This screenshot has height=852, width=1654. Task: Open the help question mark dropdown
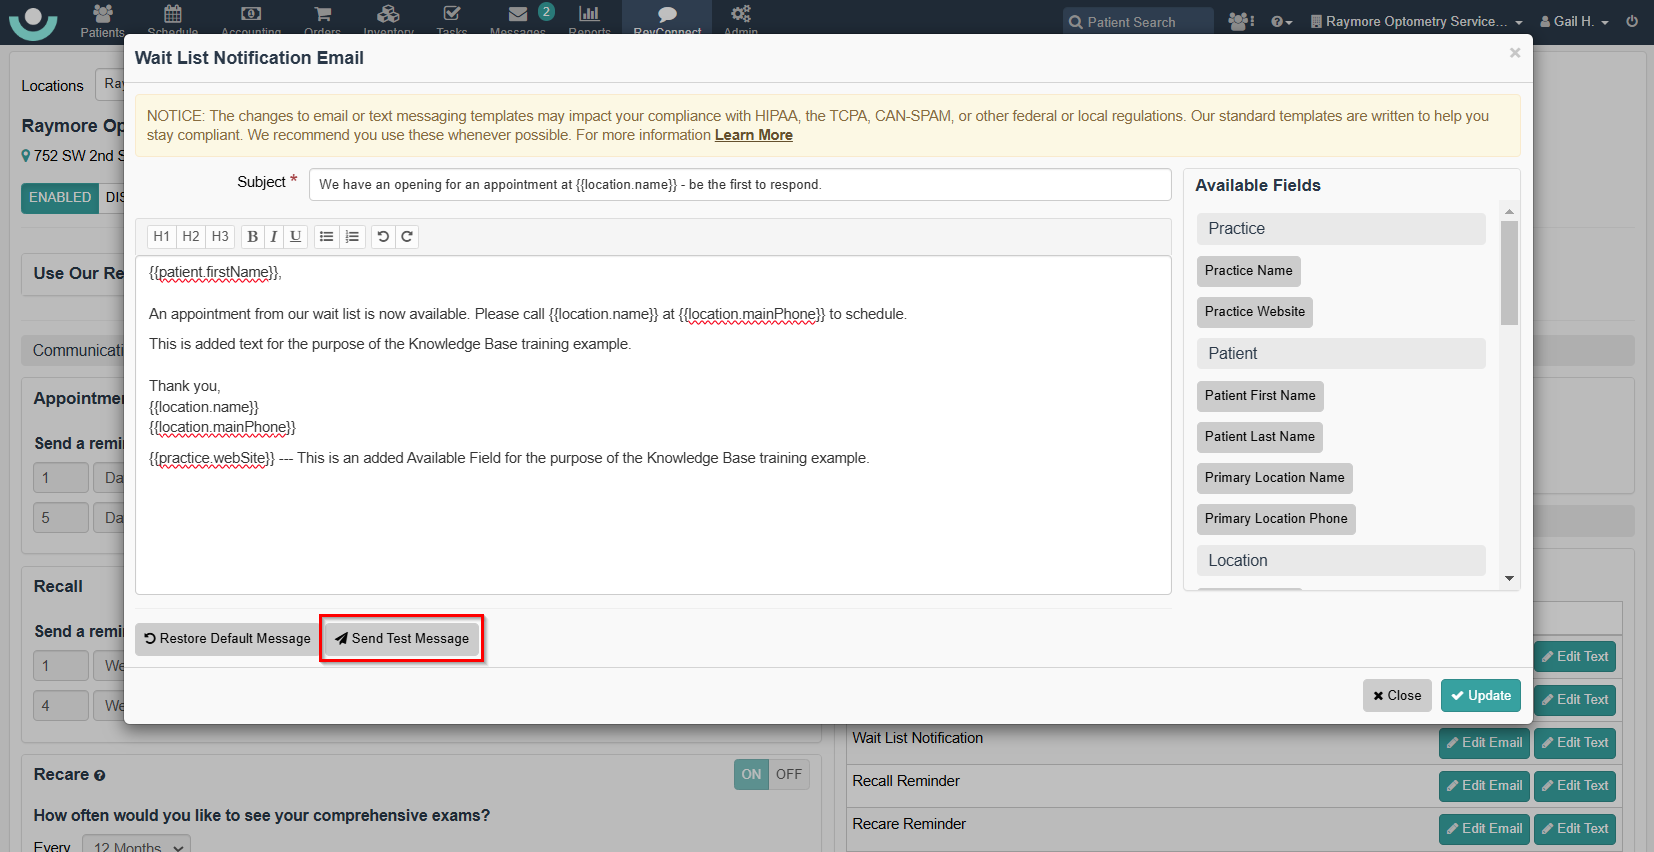[1281, 21]
